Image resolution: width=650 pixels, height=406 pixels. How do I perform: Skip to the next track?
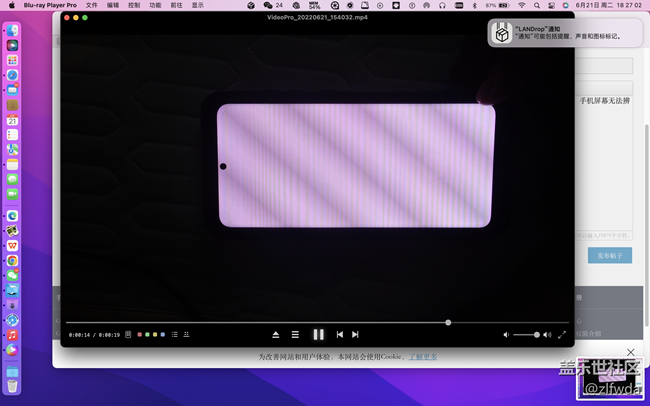click(x=355, y=335)
